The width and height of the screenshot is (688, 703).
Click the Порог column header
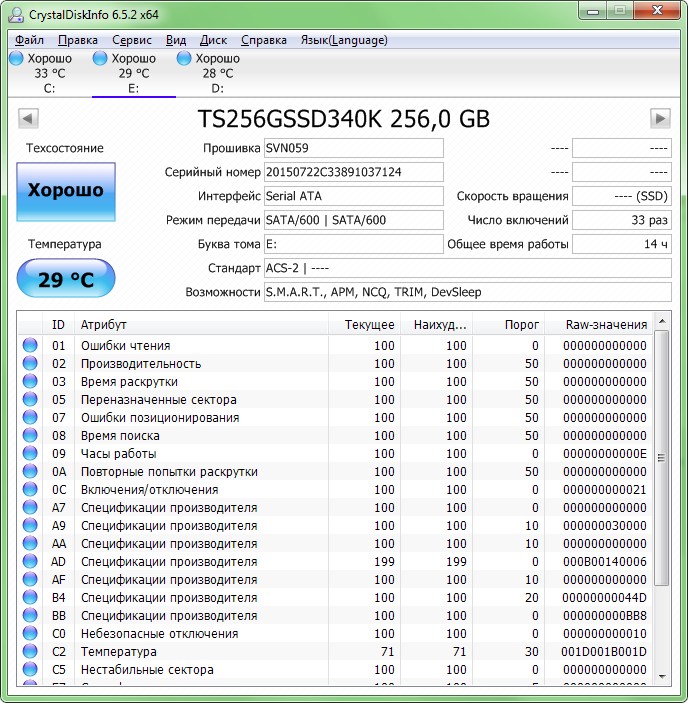(508, 325)
